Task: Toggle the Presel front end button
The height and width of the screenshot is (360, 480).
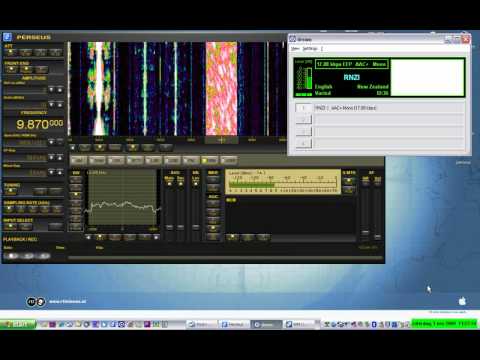Action: coord(11,69)
